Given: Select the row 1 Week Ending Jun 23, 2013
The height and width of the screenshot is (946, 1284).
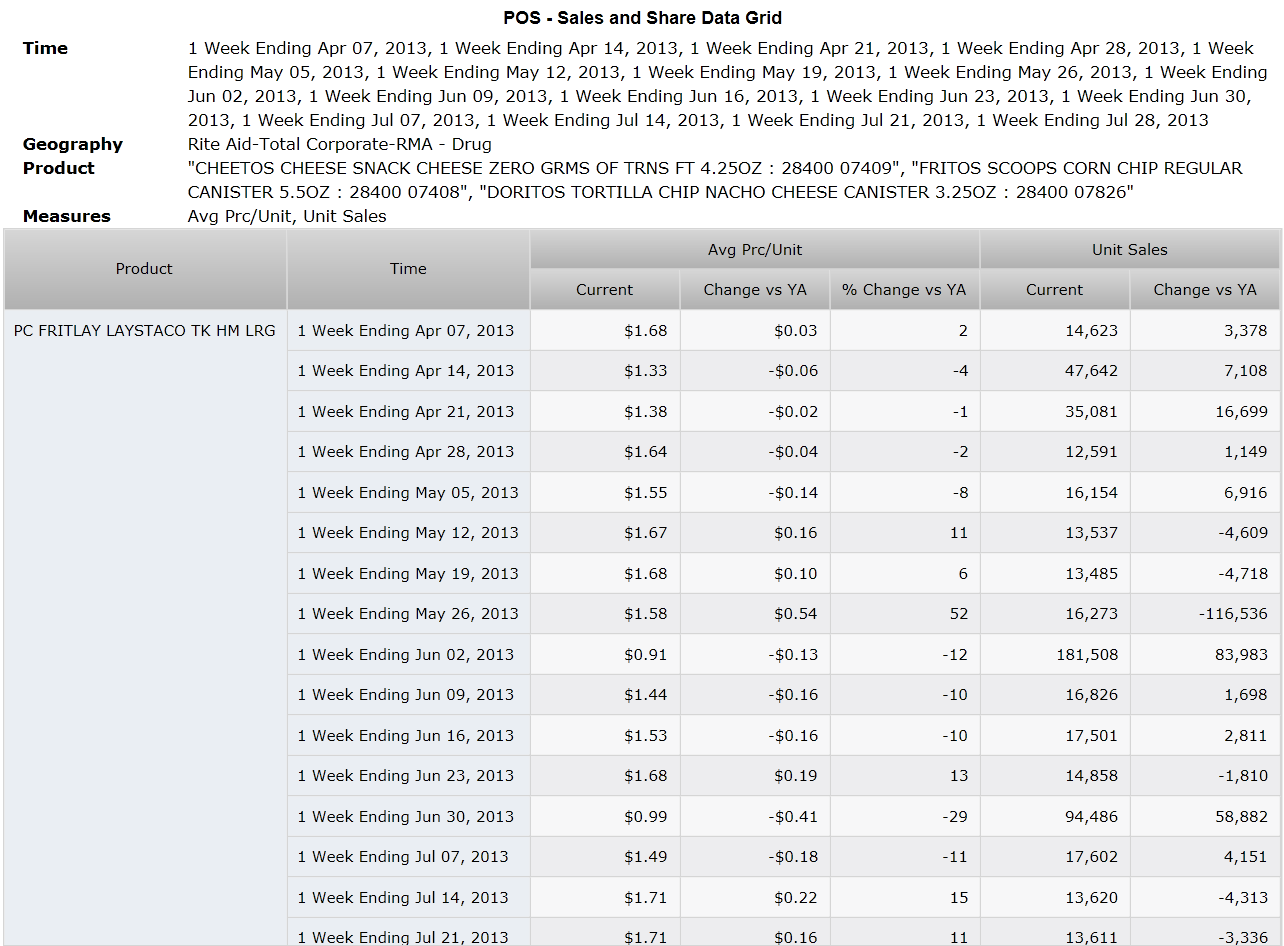Looking at the screenshot, I should pyautogui.click(x=784, y=776).
